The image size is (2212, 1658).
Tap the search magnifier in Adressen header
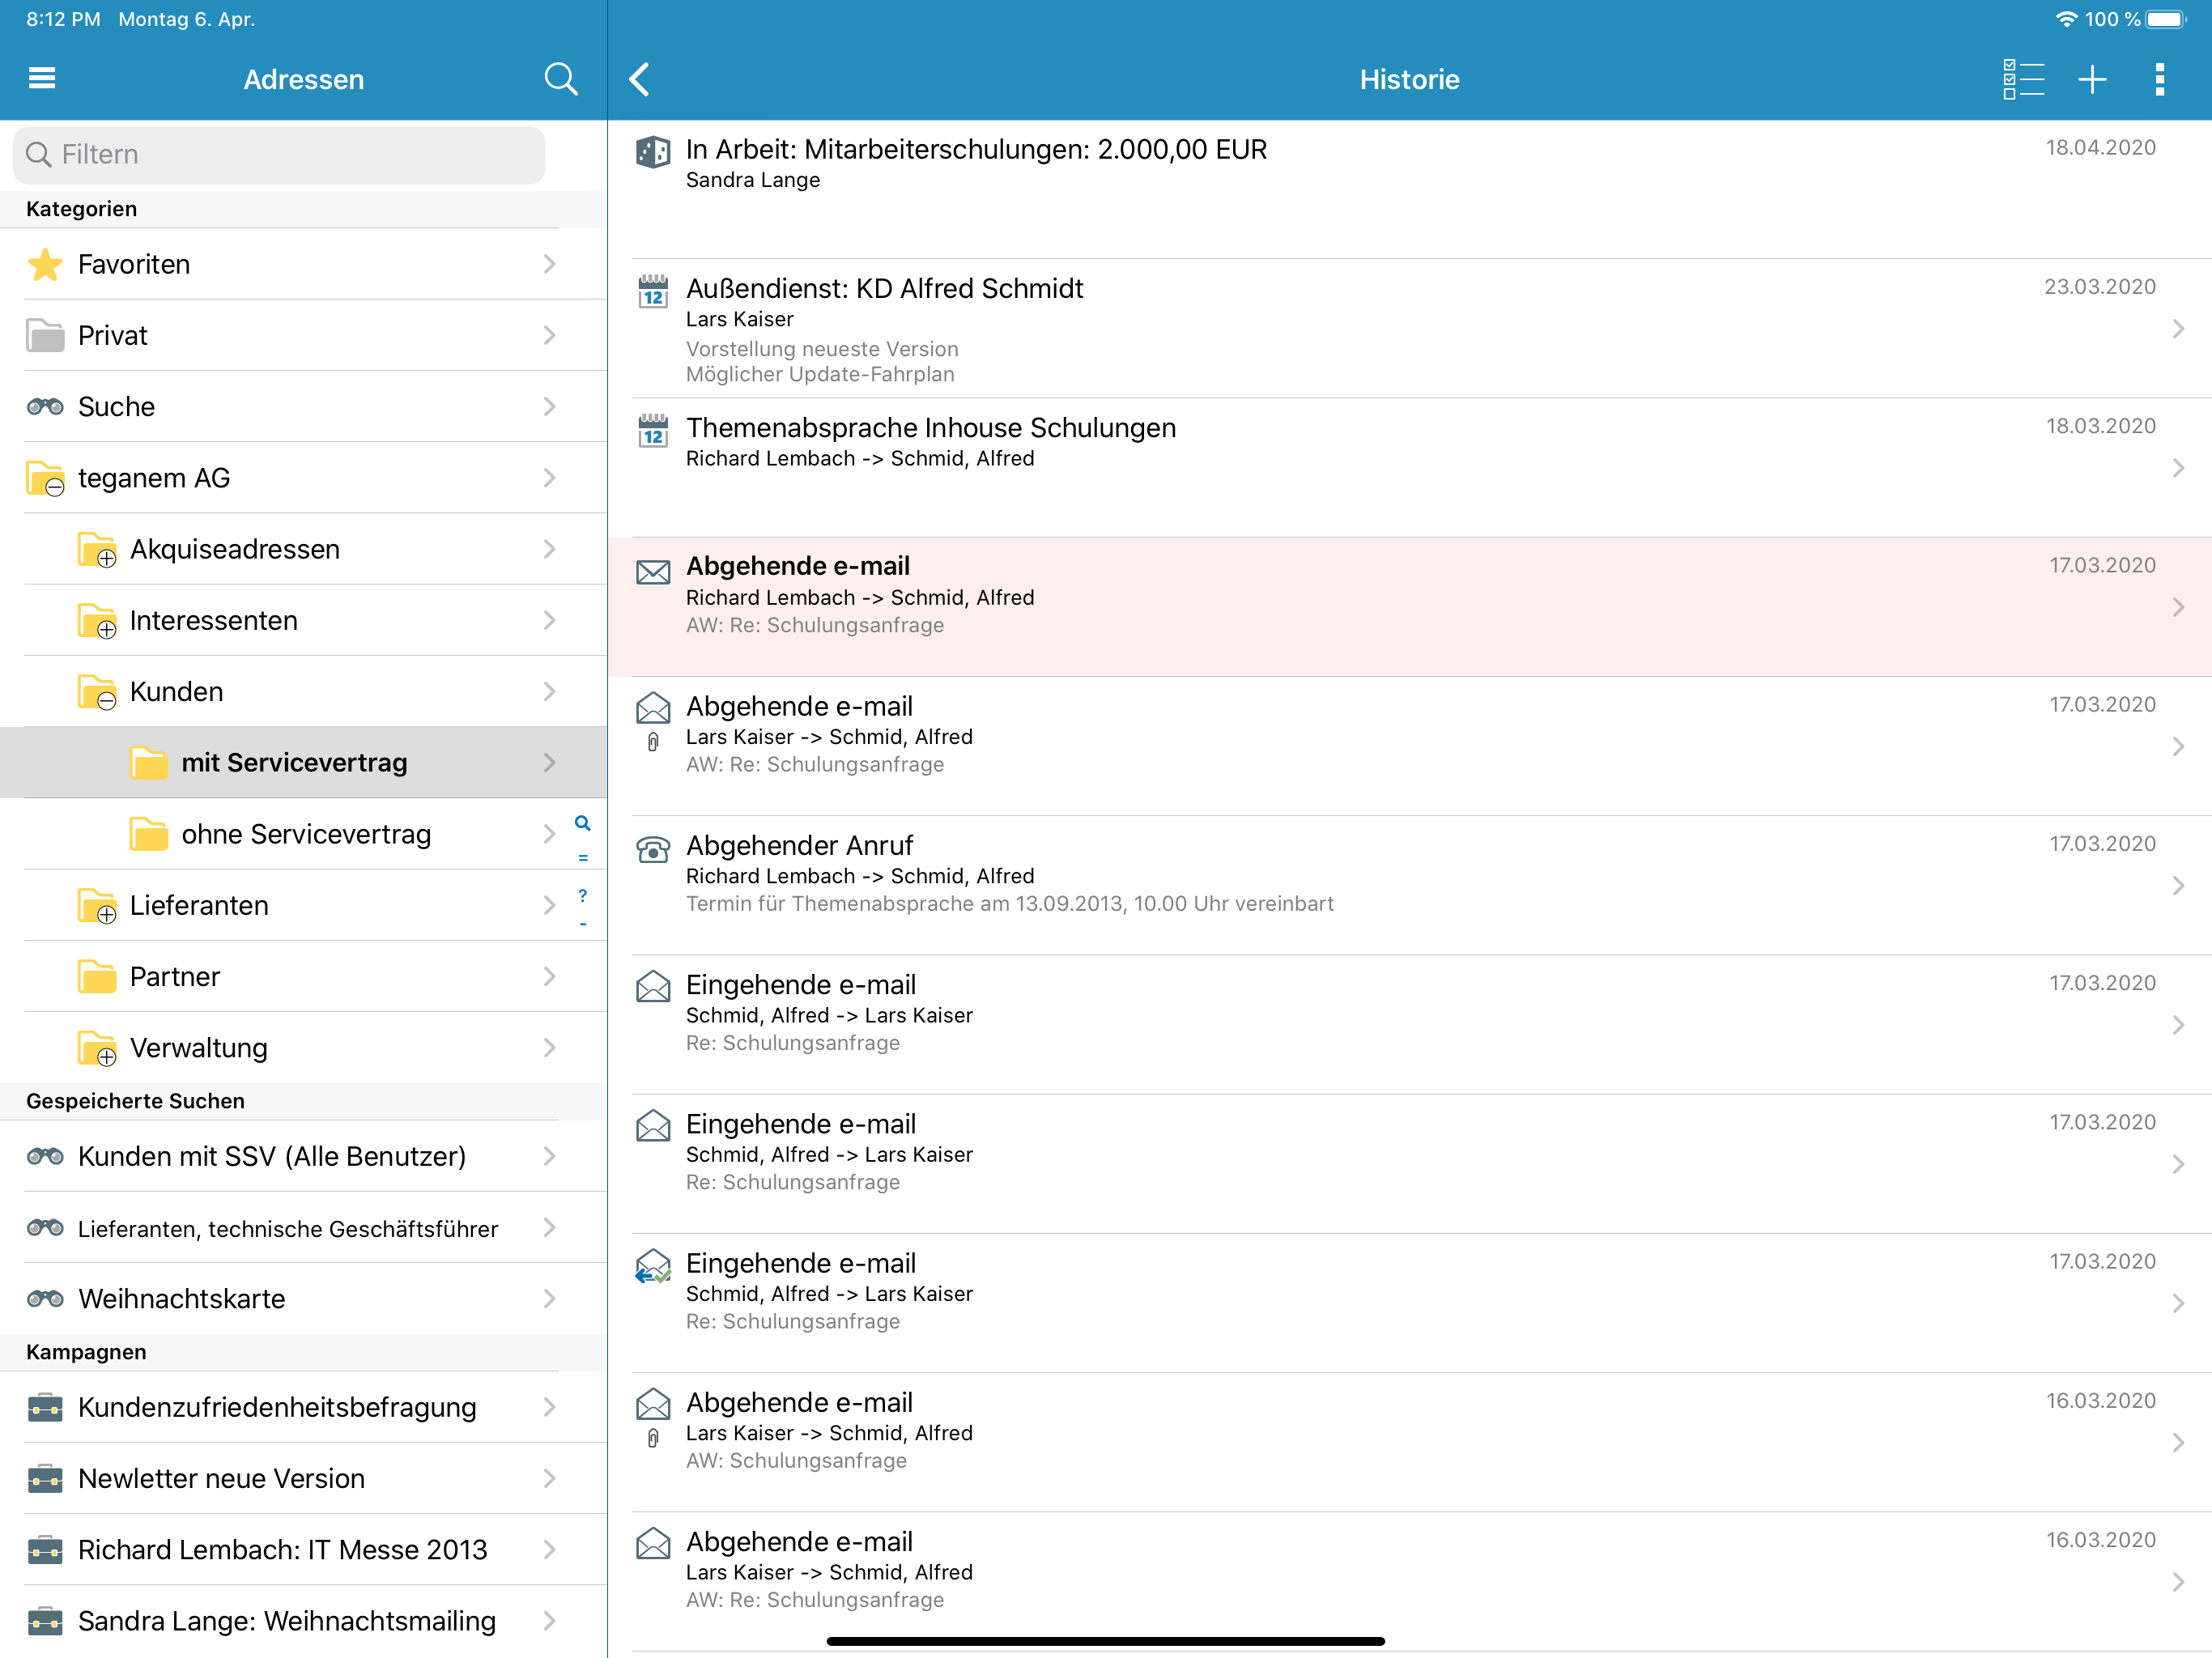(x=561, y=79)
